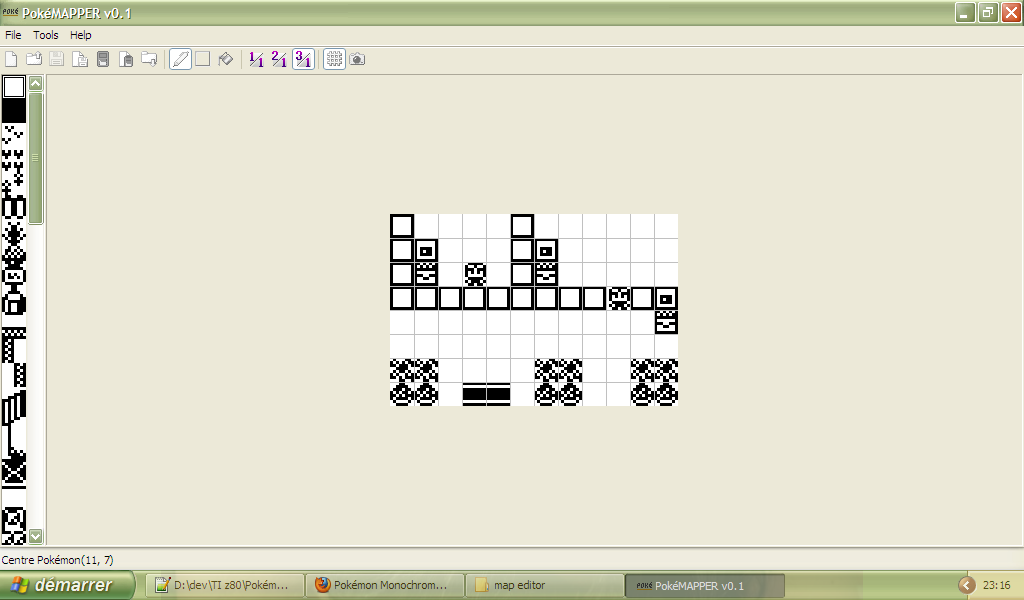Select the pencil drawing tool
Viewport: 1024px width, 600px height.
click(x=180, y=59)
